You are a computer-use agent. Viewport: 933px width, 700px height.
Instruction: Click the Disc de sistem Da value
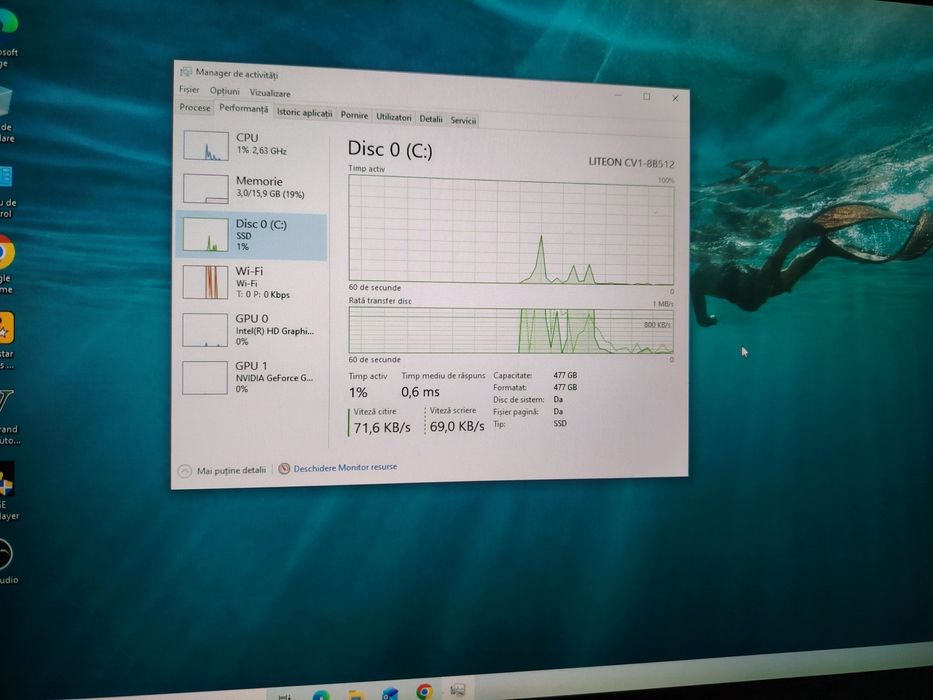click(x=558, y=399)
